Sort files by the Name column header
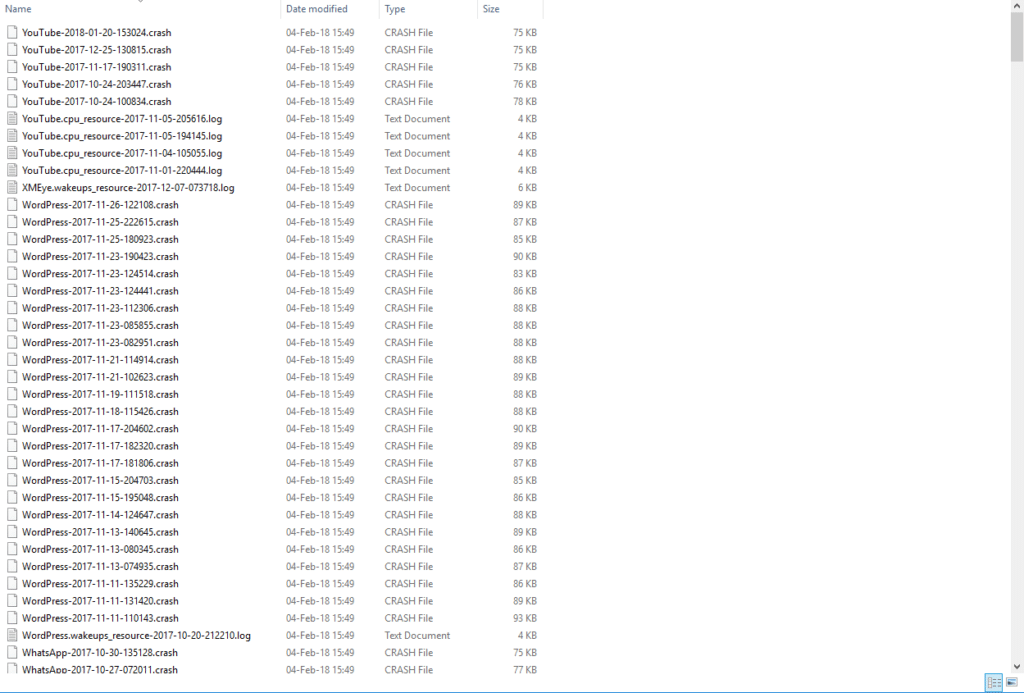The height and width of the screenshot is (693, 1024). (x=140, y=8)
